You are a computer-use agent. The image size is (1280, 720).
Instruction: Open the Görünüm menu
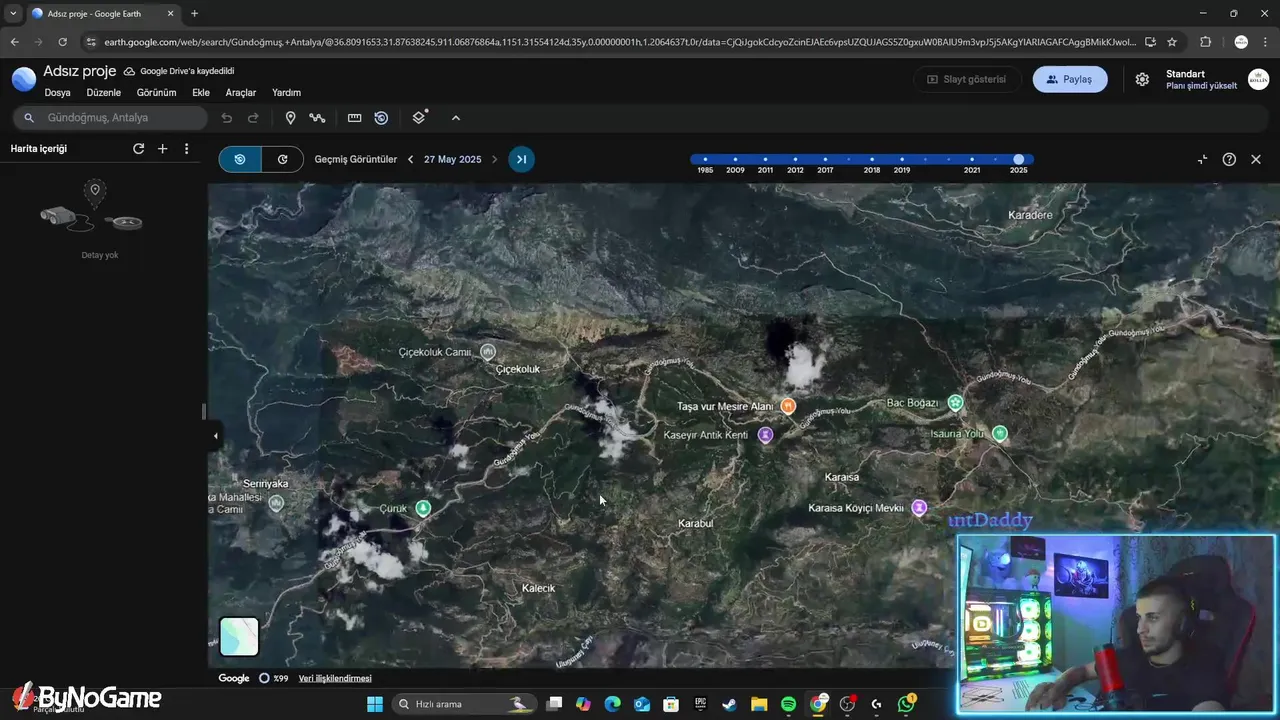coord(156,93)
